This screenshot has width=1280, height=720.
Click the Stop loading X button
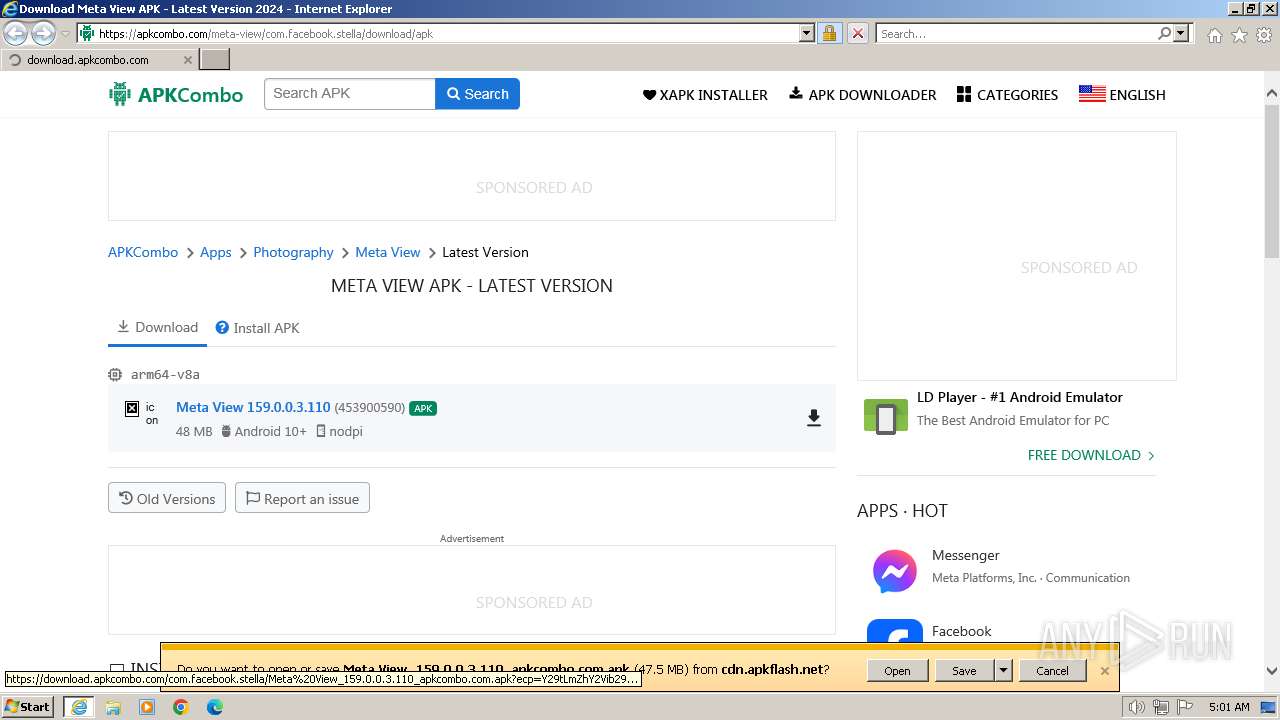[x=857, y=33]
